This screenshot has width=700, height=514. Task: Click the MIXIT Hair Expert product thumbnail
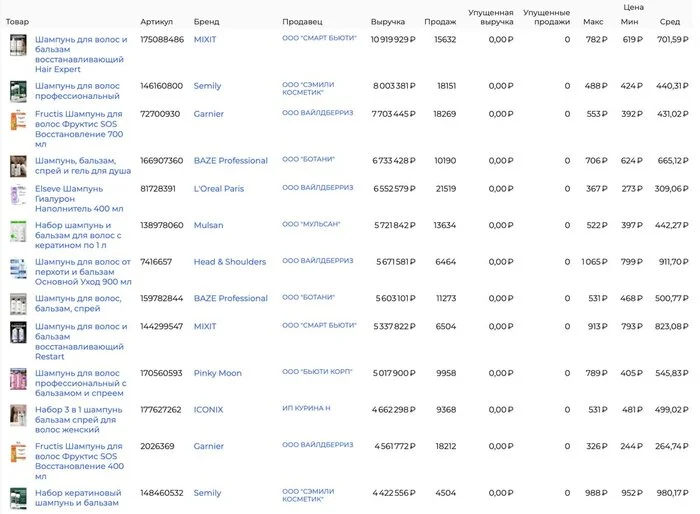coord(18,45)
